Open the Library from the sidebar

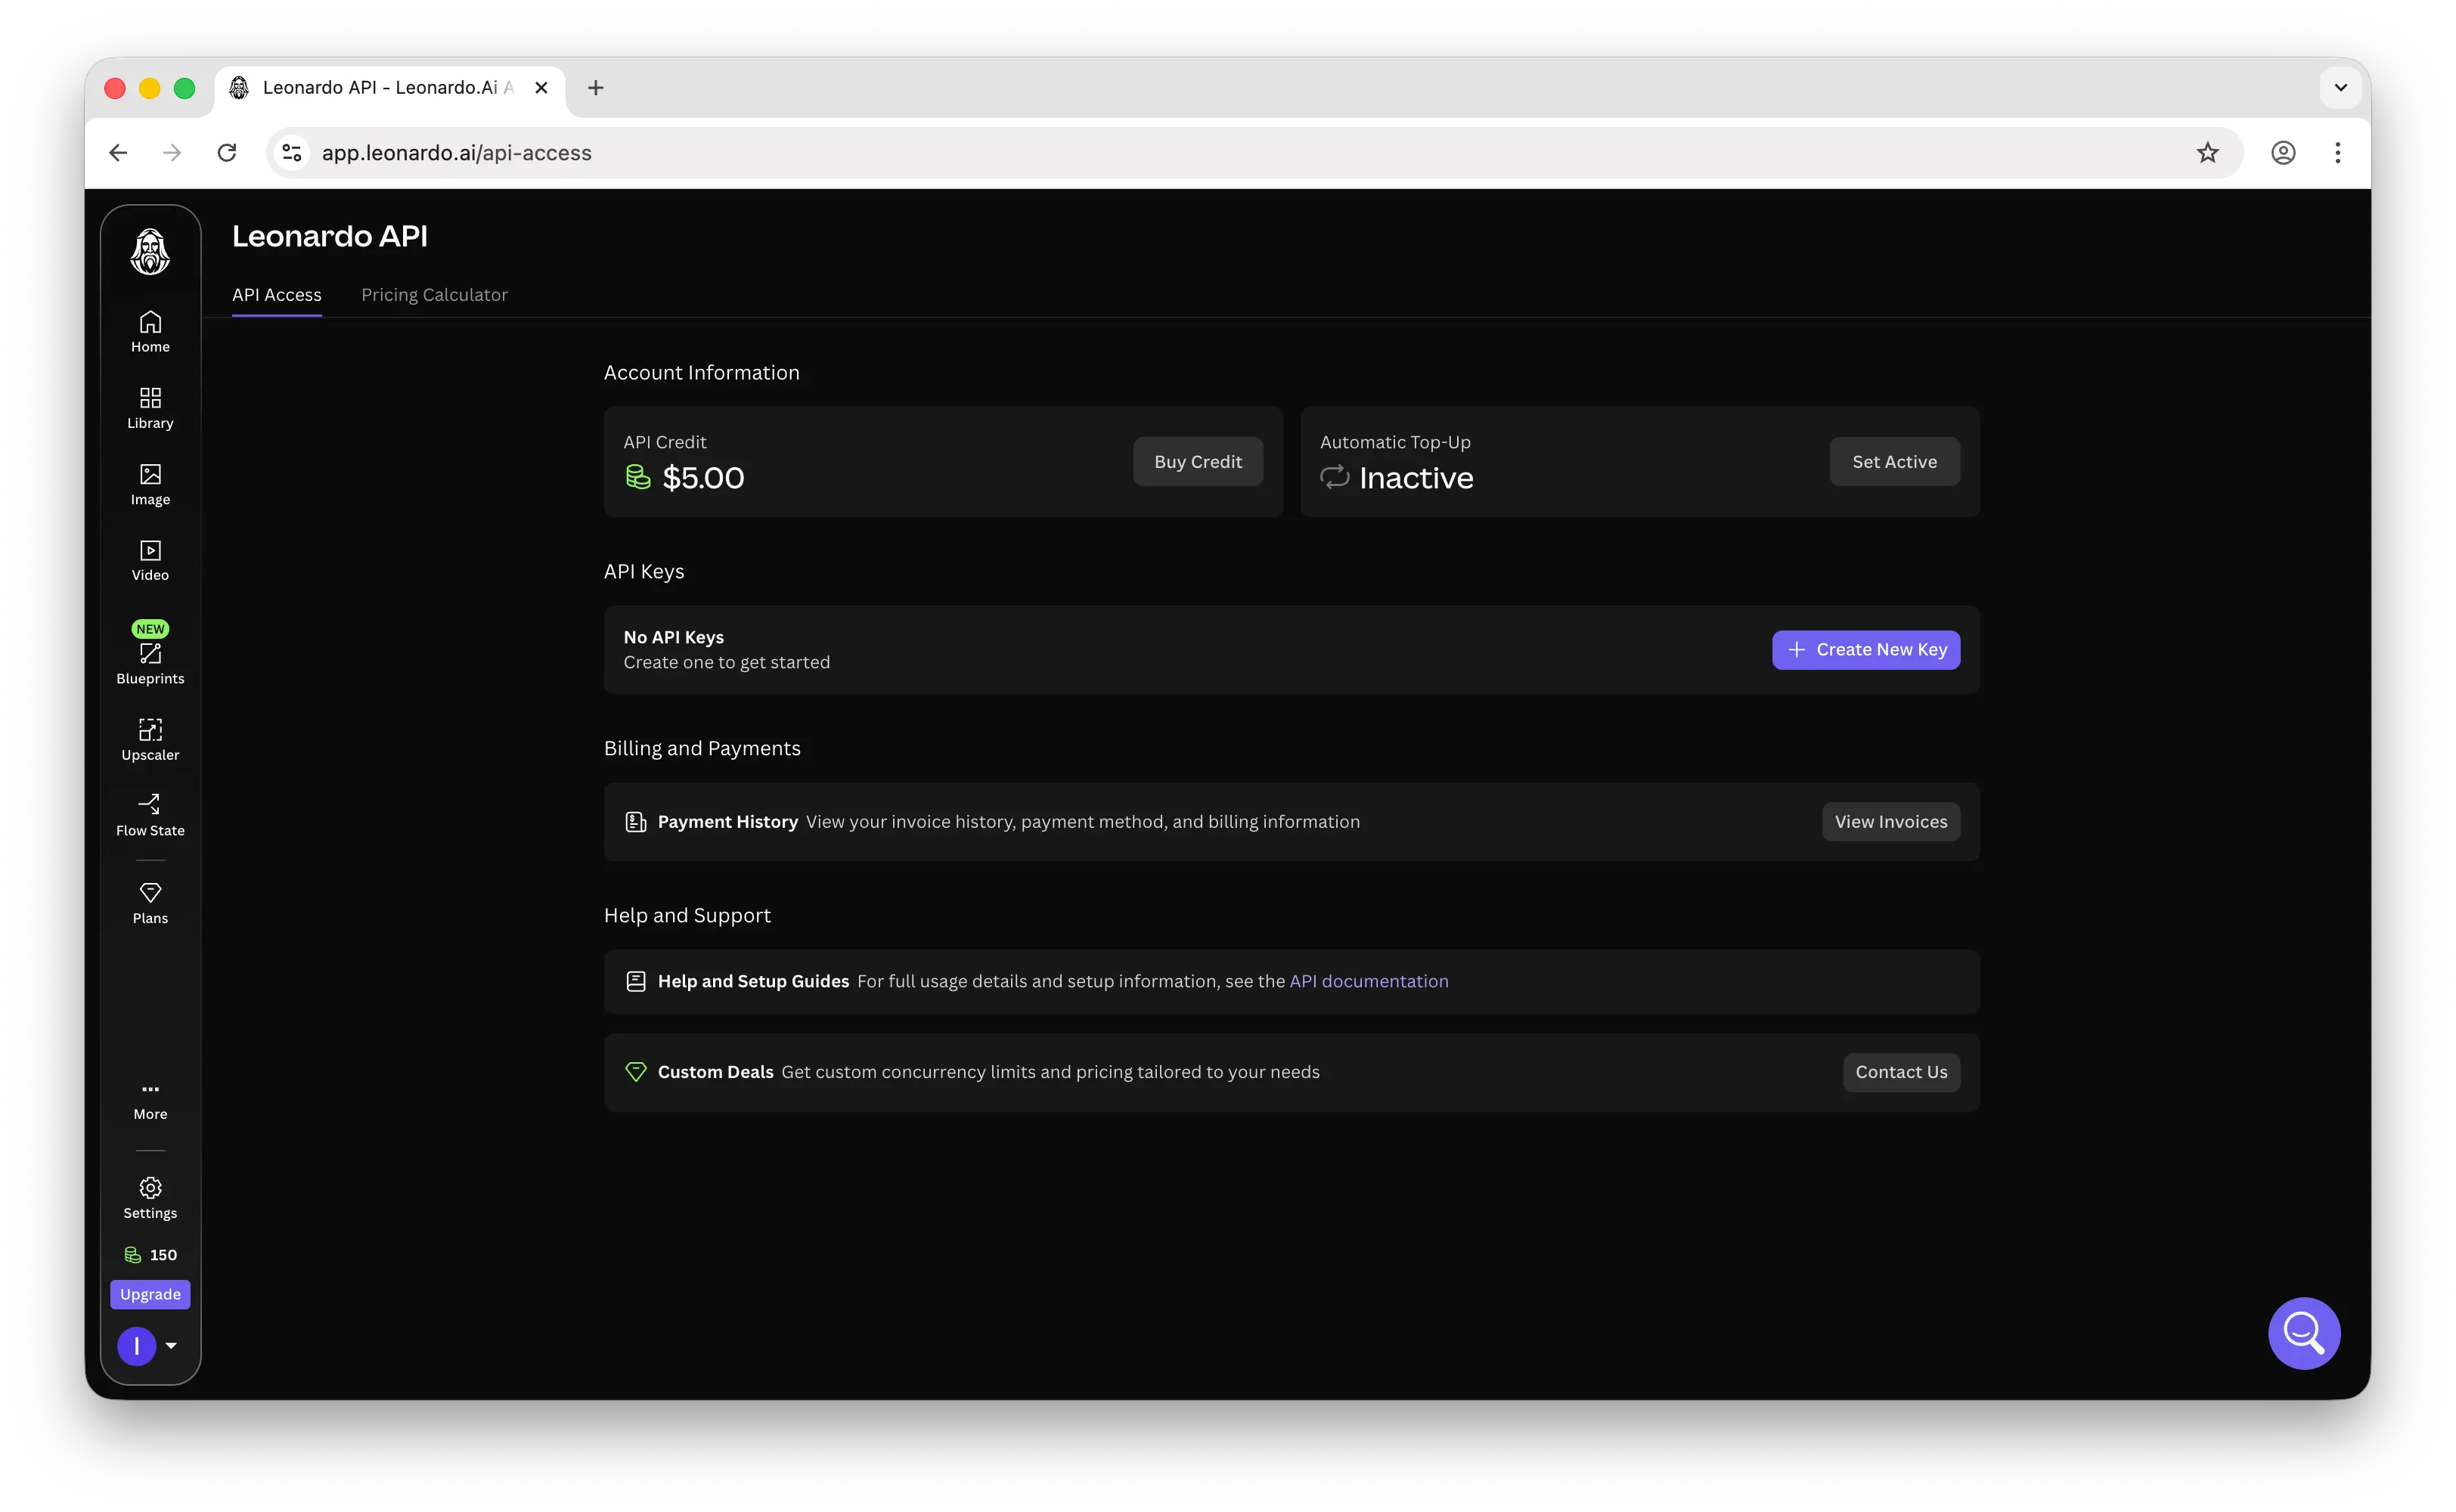tap(150, 407)
